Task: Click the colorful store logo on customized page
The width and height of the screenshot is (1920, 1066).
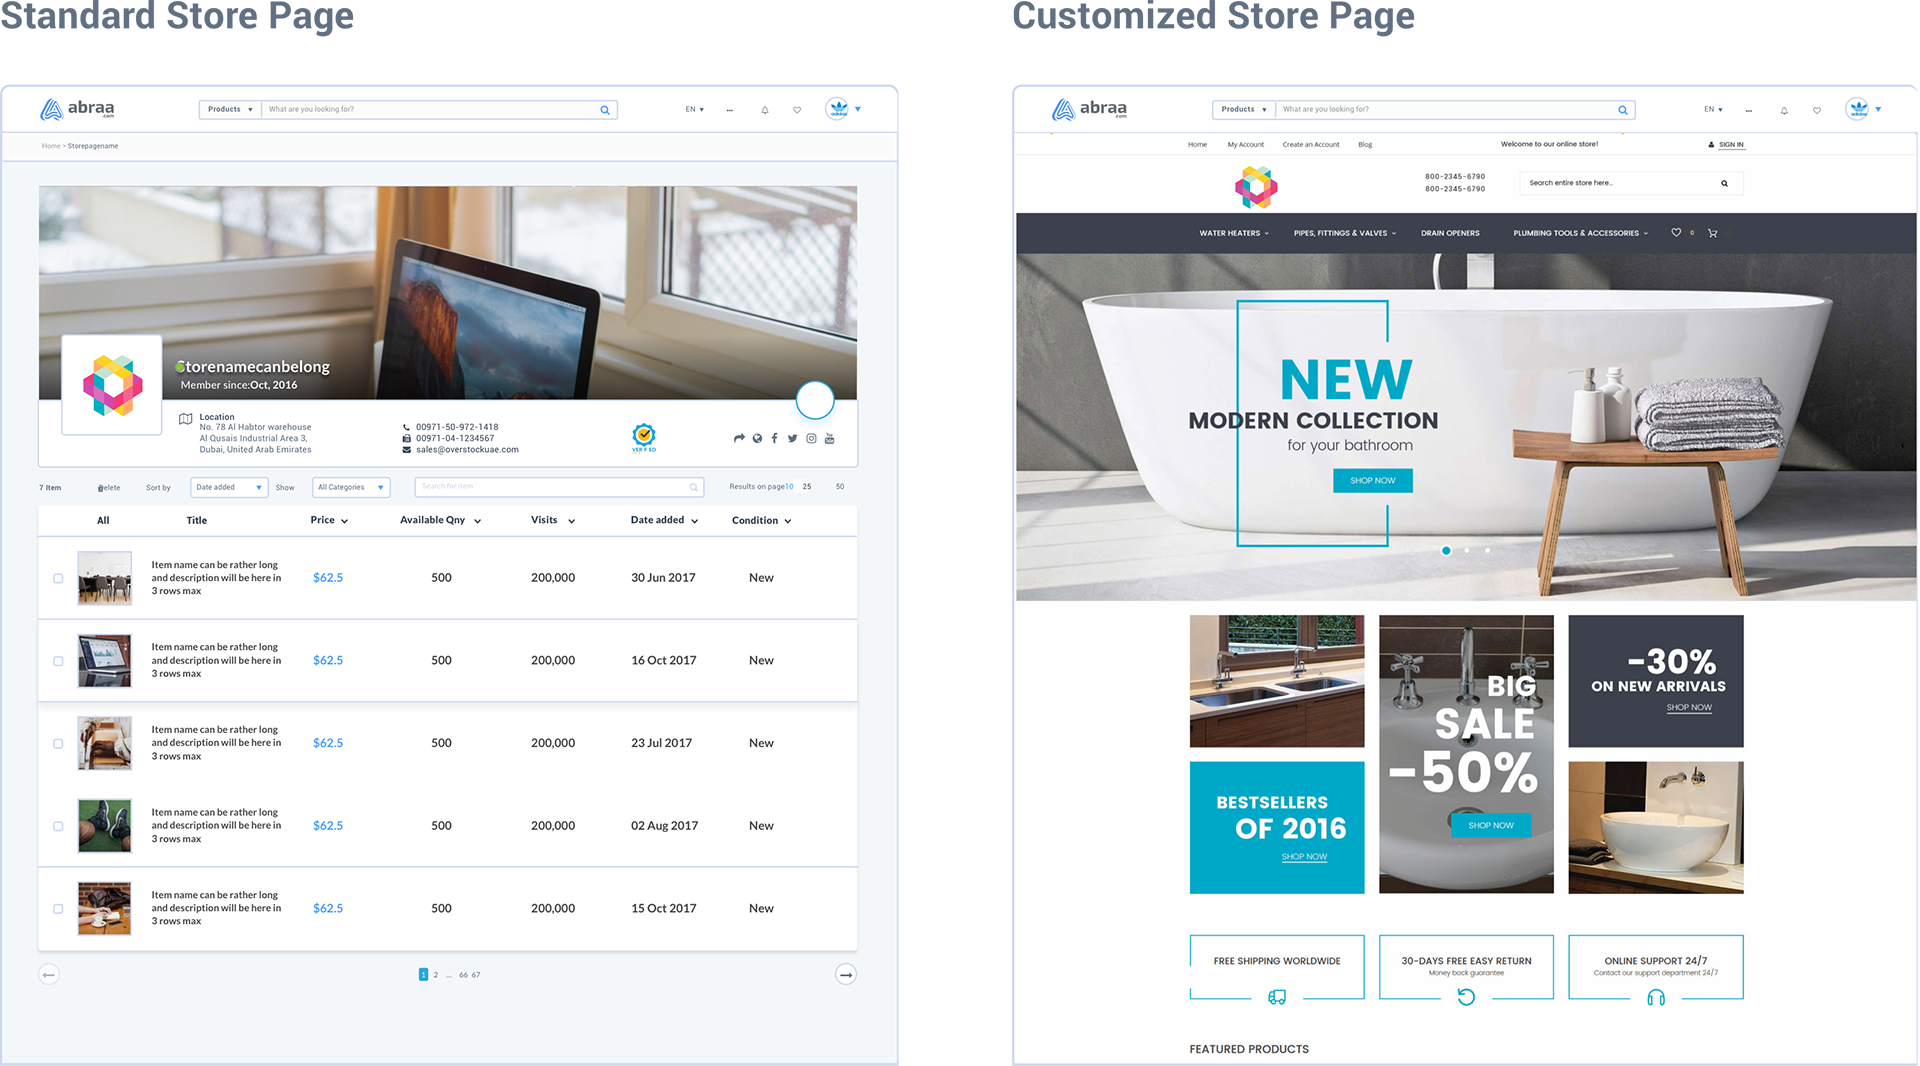Action: click(x=1256, y=187)
